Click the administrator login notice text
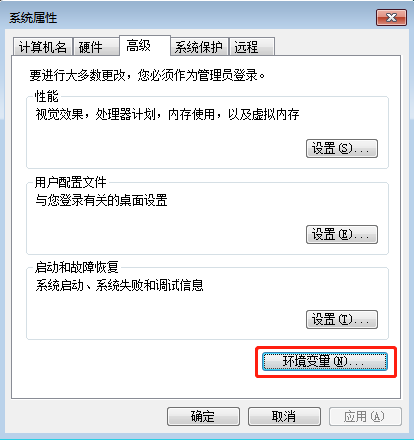The height and width of the screenshot is (440, 414). pos(147,75)
